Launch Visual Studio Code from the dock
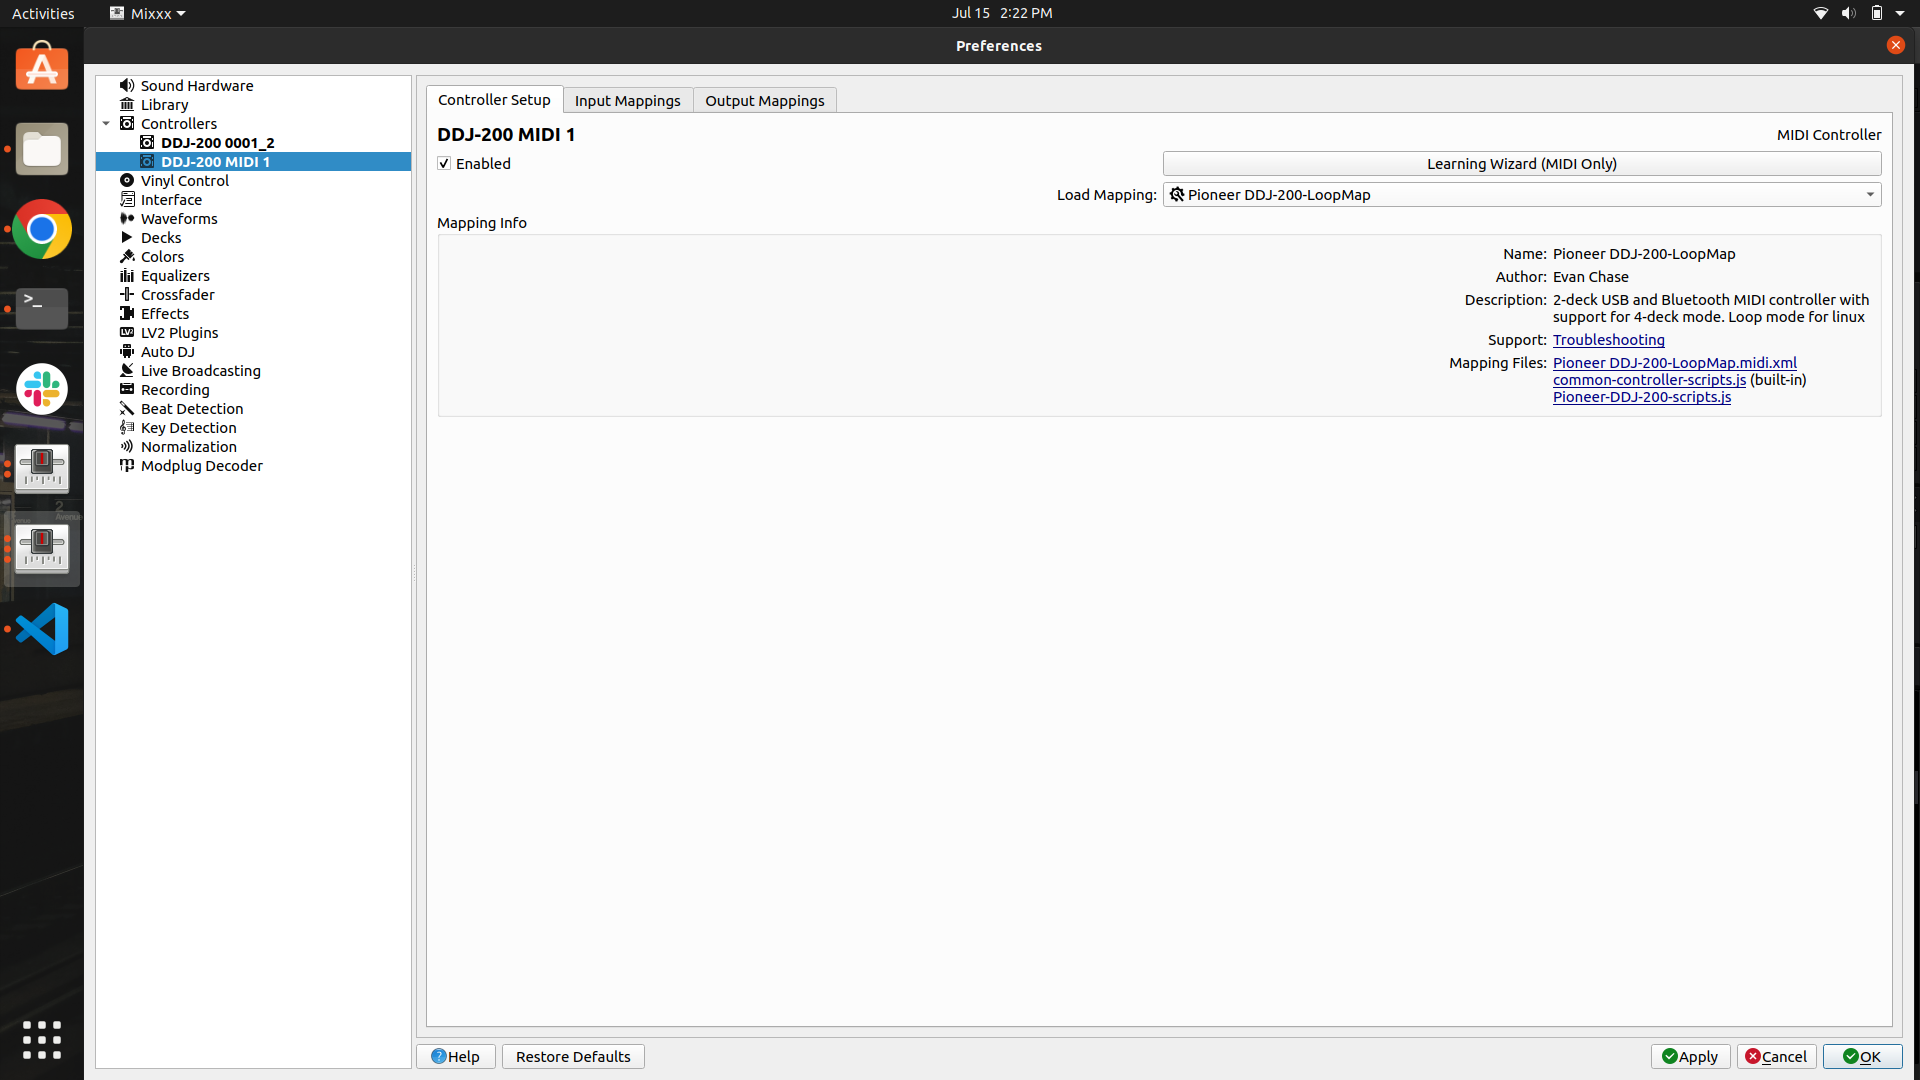This screenshot has width=1920, height=1080. click(41, 629)
